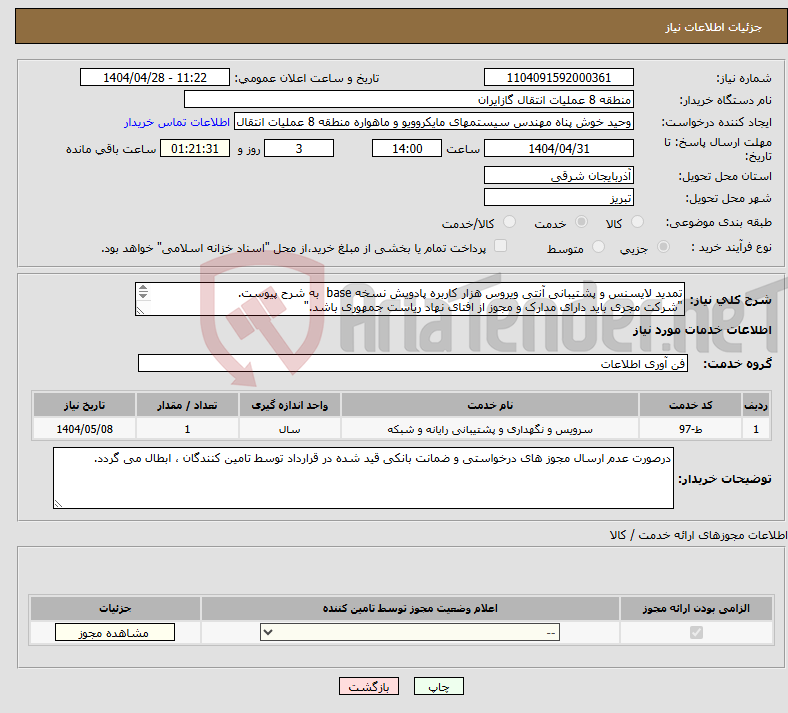Open the اطلاعات تماس خریدار link
The width and height of the screenshot is (788, 713).
coord(177,122)
